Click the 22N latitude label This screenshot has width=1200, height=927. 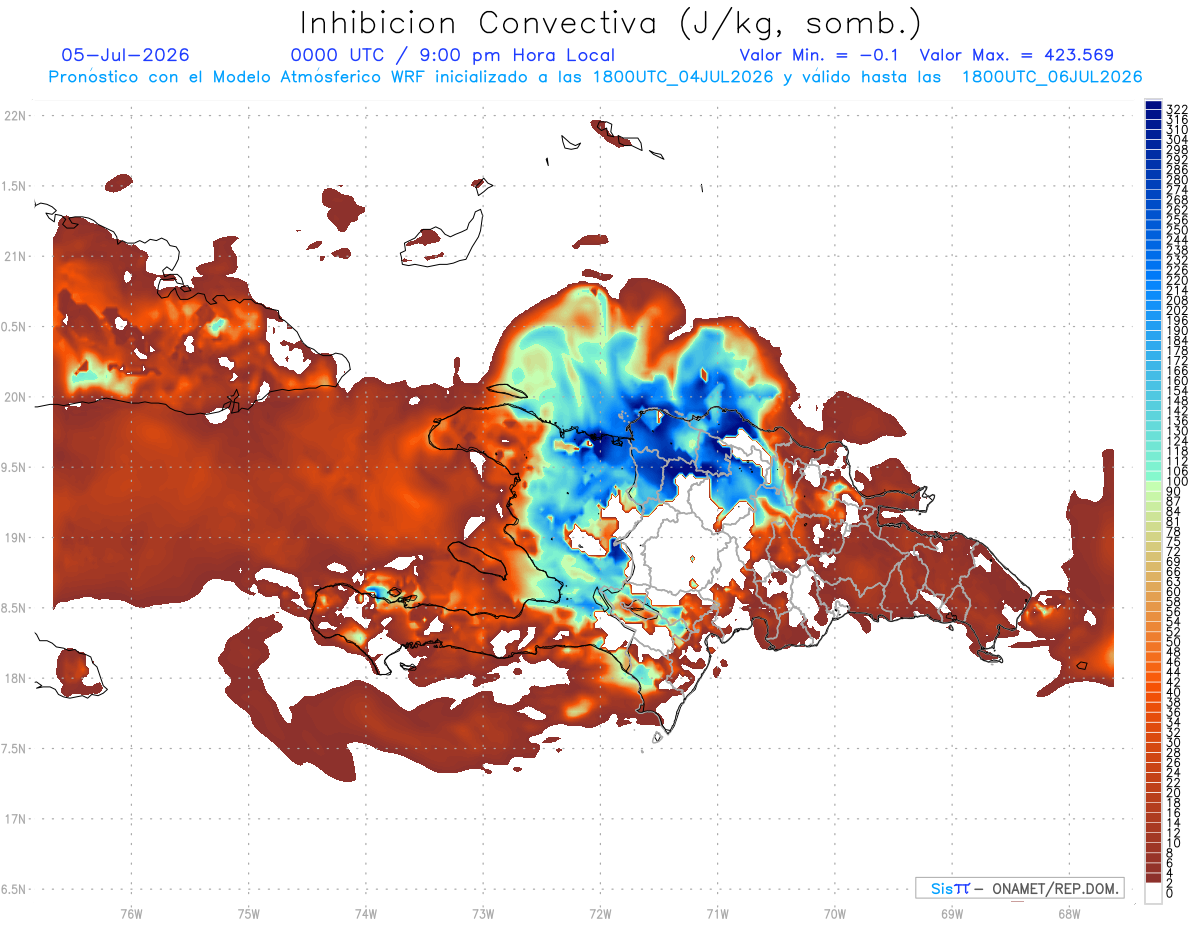tap(16, 116)
